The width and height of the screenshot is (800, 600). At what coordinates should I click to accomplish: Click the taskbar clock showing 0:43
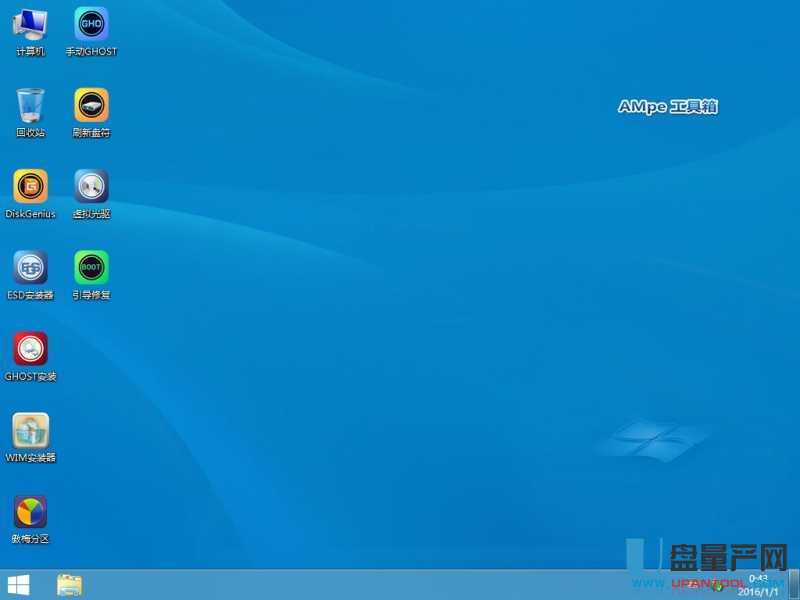(x=757, y=578)
